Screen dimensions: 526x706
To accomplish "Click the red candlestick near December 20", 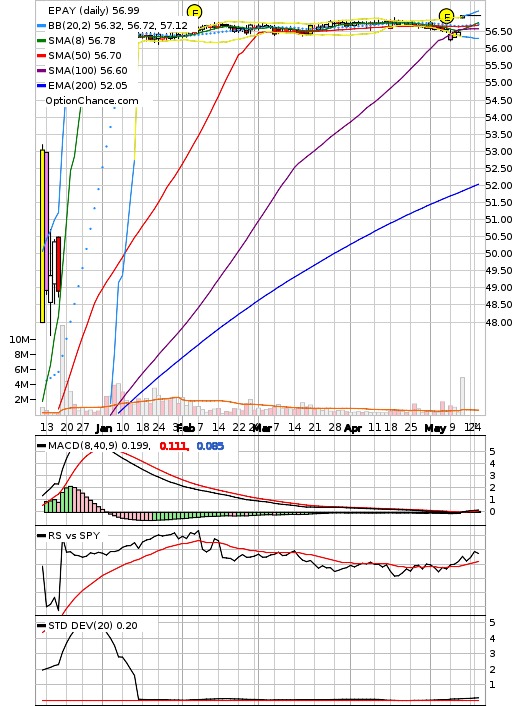I will pos(59,264).
